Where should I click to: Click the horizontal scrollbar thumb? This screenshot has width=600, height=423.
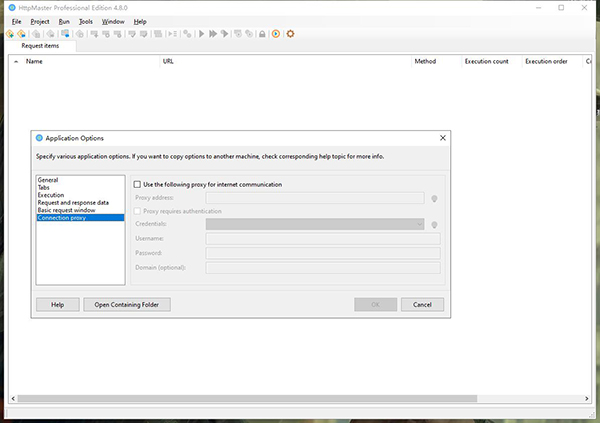247,399
